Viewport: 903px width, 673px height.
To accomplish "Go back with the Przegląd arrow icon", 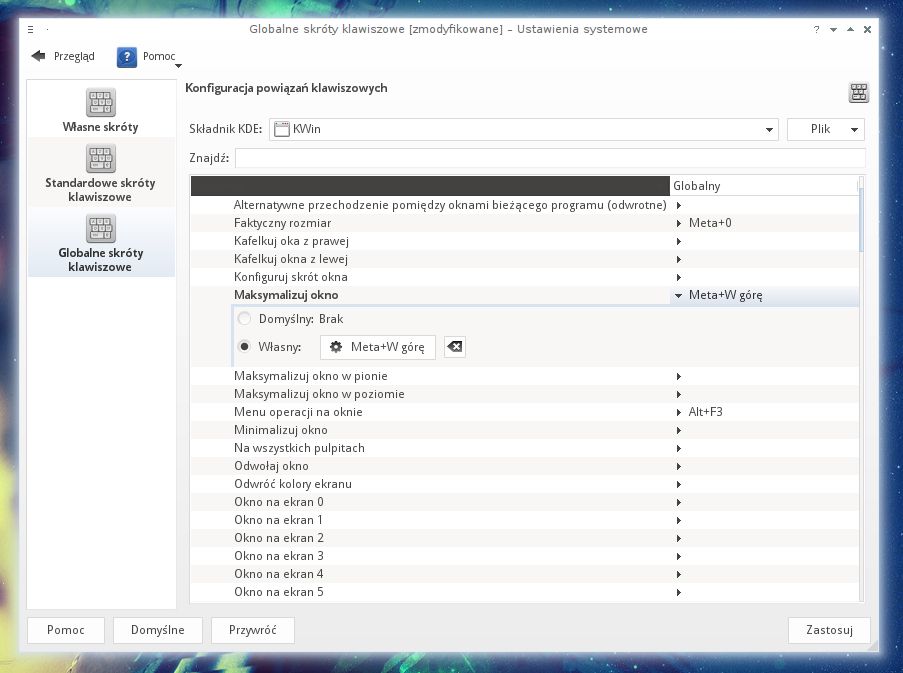I will 39,56.
